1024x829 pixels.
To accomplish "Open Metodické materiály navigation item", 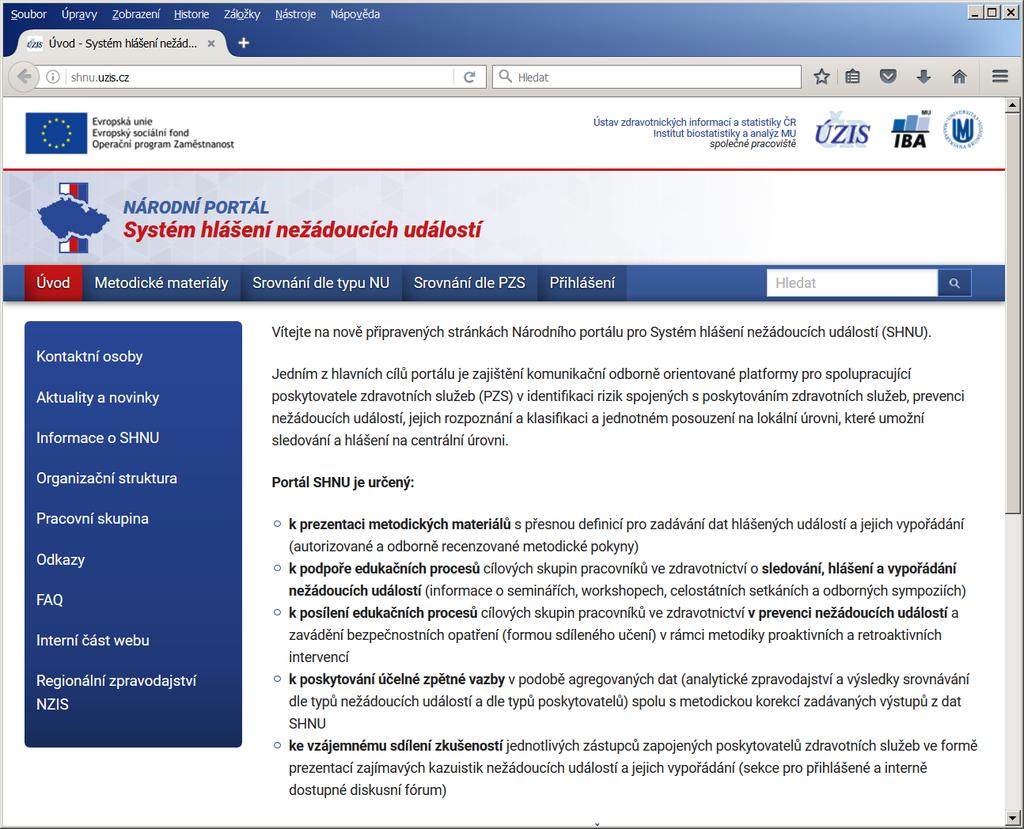I will tap(161, 283).
